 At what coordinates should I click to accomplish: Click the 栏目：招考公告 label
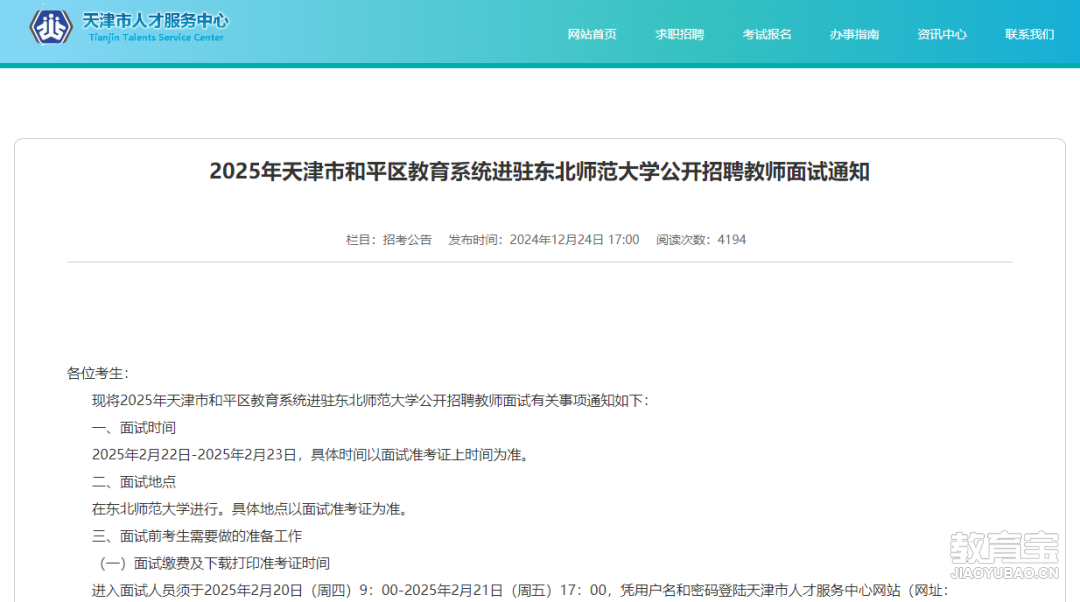(388, 240)
